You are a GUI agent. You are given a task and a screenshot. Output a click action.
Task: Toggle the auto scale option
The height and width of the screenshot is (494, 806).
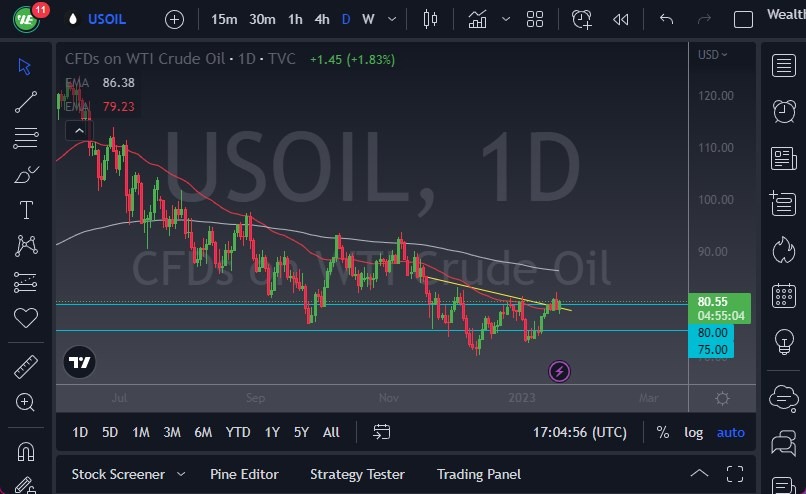click(x=731, y=432)
